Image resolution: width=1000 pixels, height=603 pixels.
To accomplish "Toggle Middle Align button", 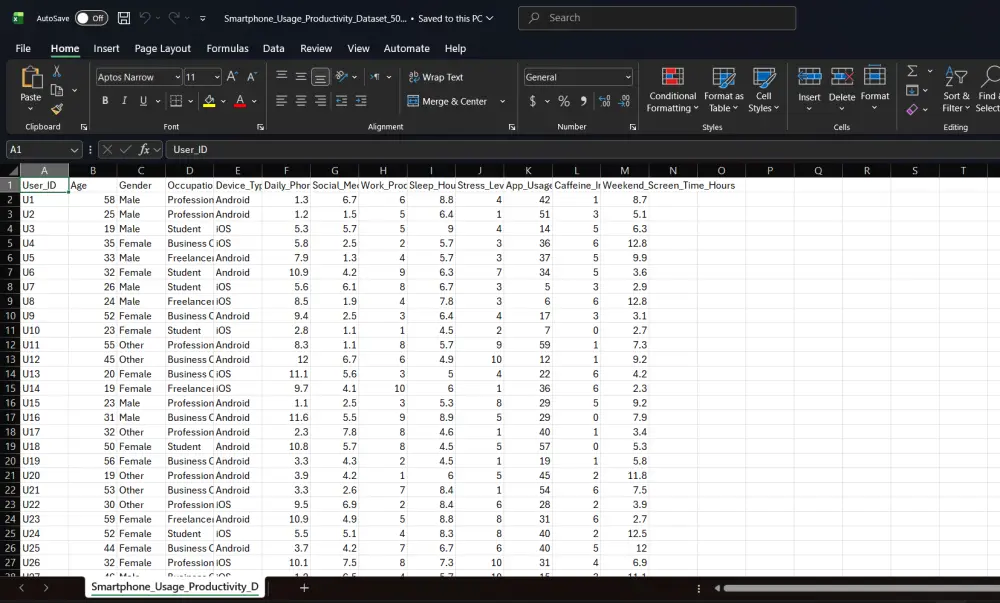I will tap(301, 76).
